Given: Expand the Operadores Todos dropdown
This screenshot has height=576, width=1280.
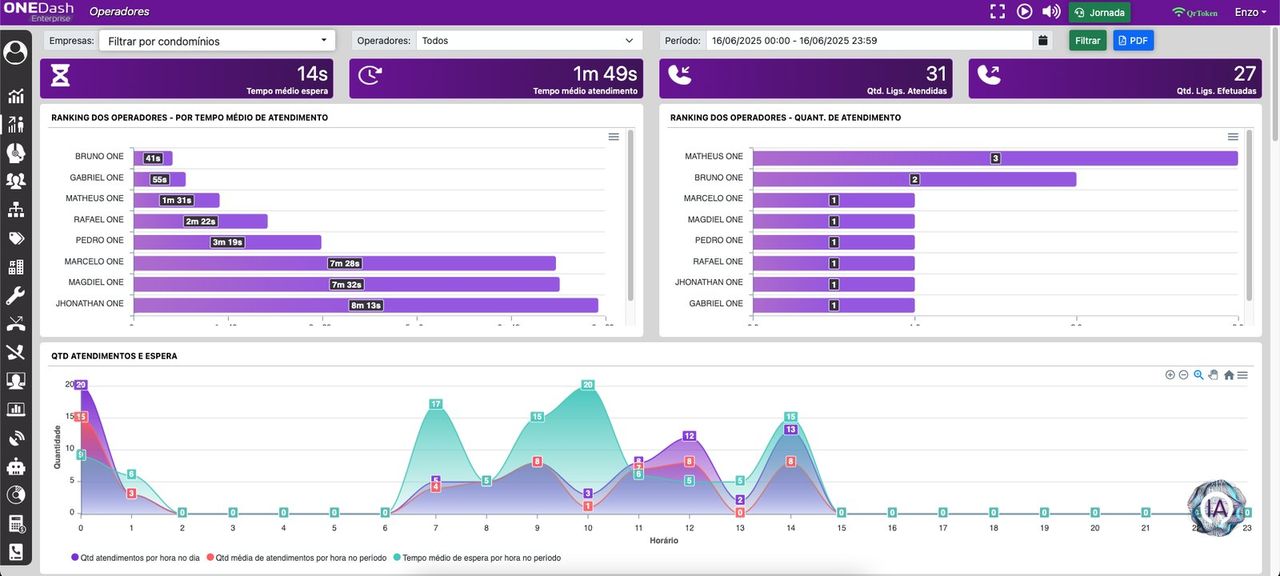Looking at the screenshot, I should coord(529,41).
